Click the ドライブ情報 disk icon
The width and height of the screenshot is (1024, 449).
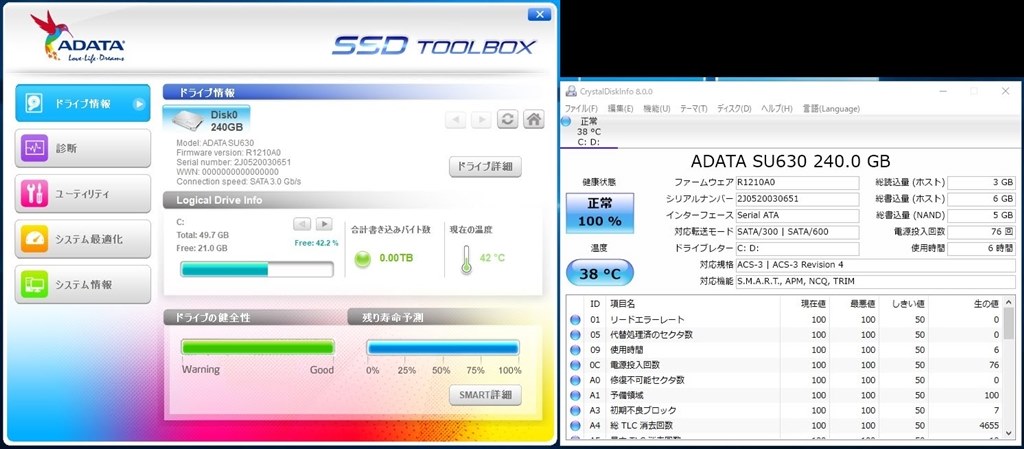click(34, 103)
